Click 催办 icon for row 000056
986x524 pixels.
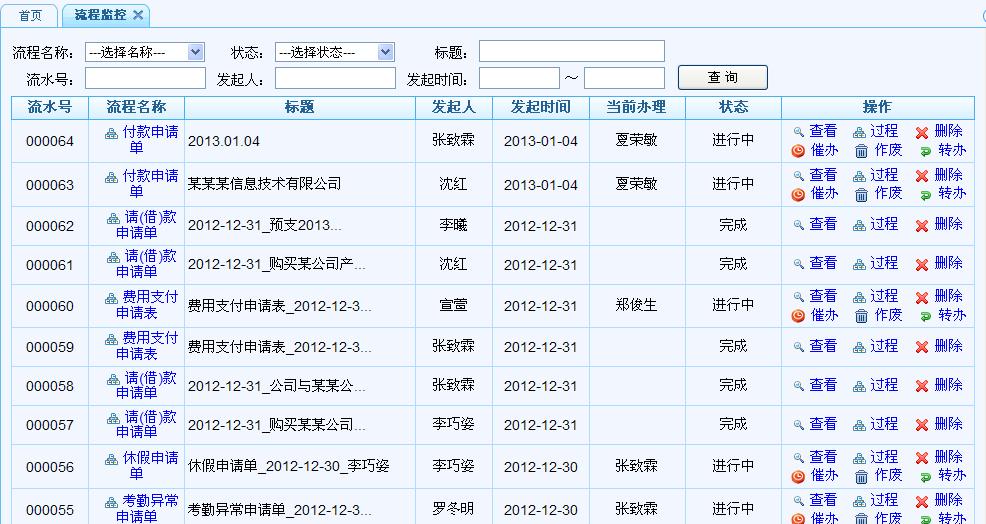(x=798, y=476)
